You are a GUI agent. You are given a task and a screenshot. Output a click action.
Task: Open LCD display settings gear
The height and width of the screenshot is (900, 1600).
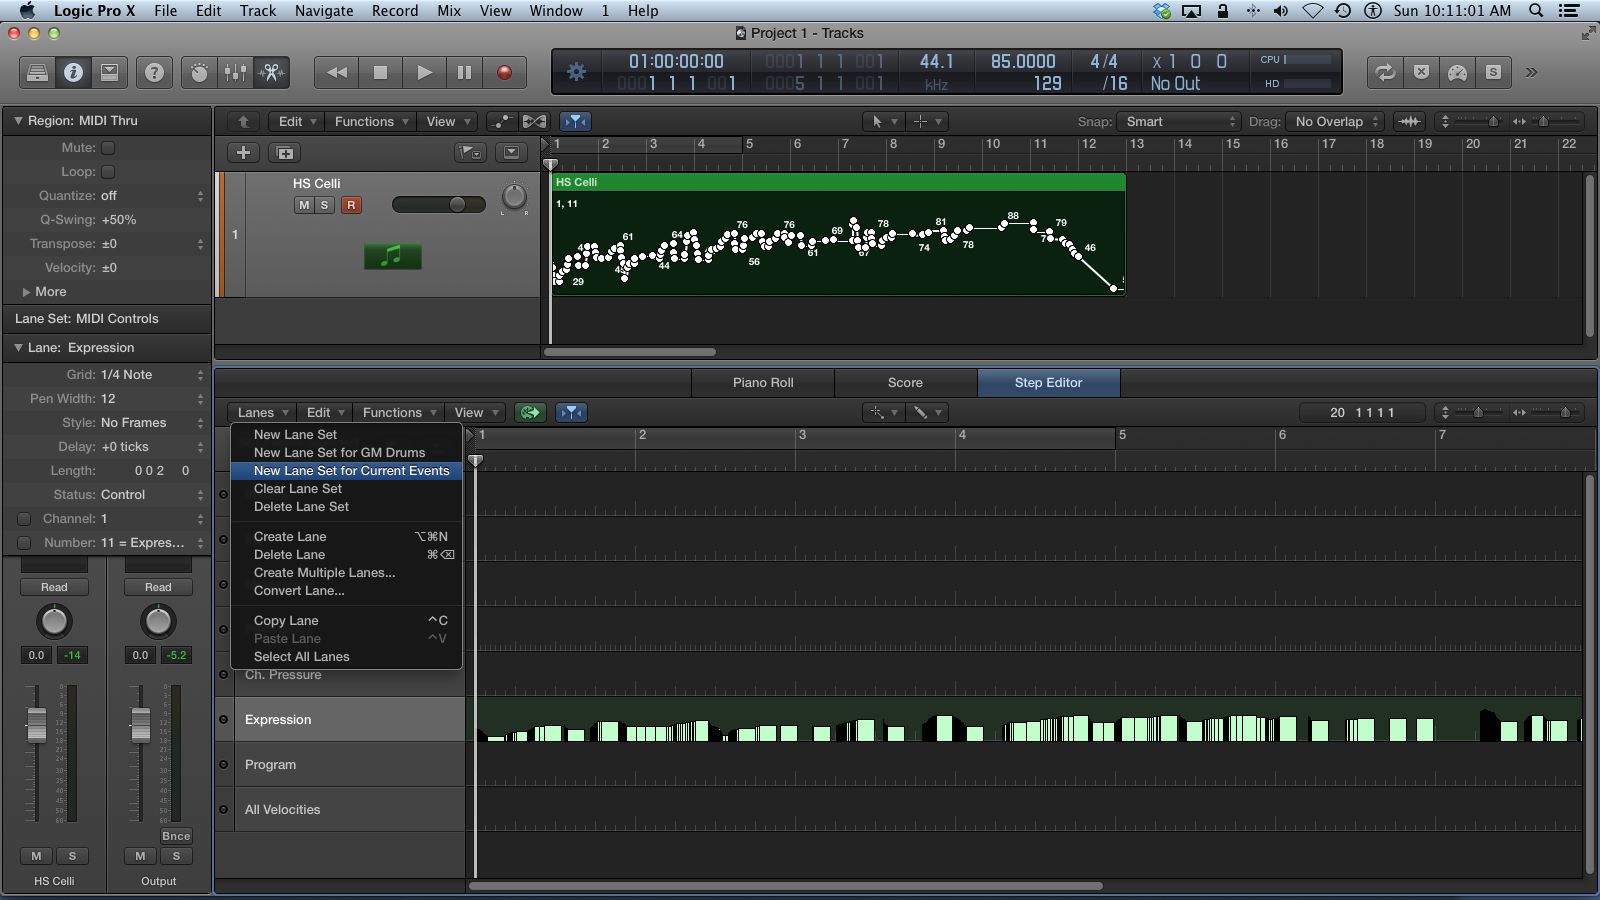click(x=576, y=72)
